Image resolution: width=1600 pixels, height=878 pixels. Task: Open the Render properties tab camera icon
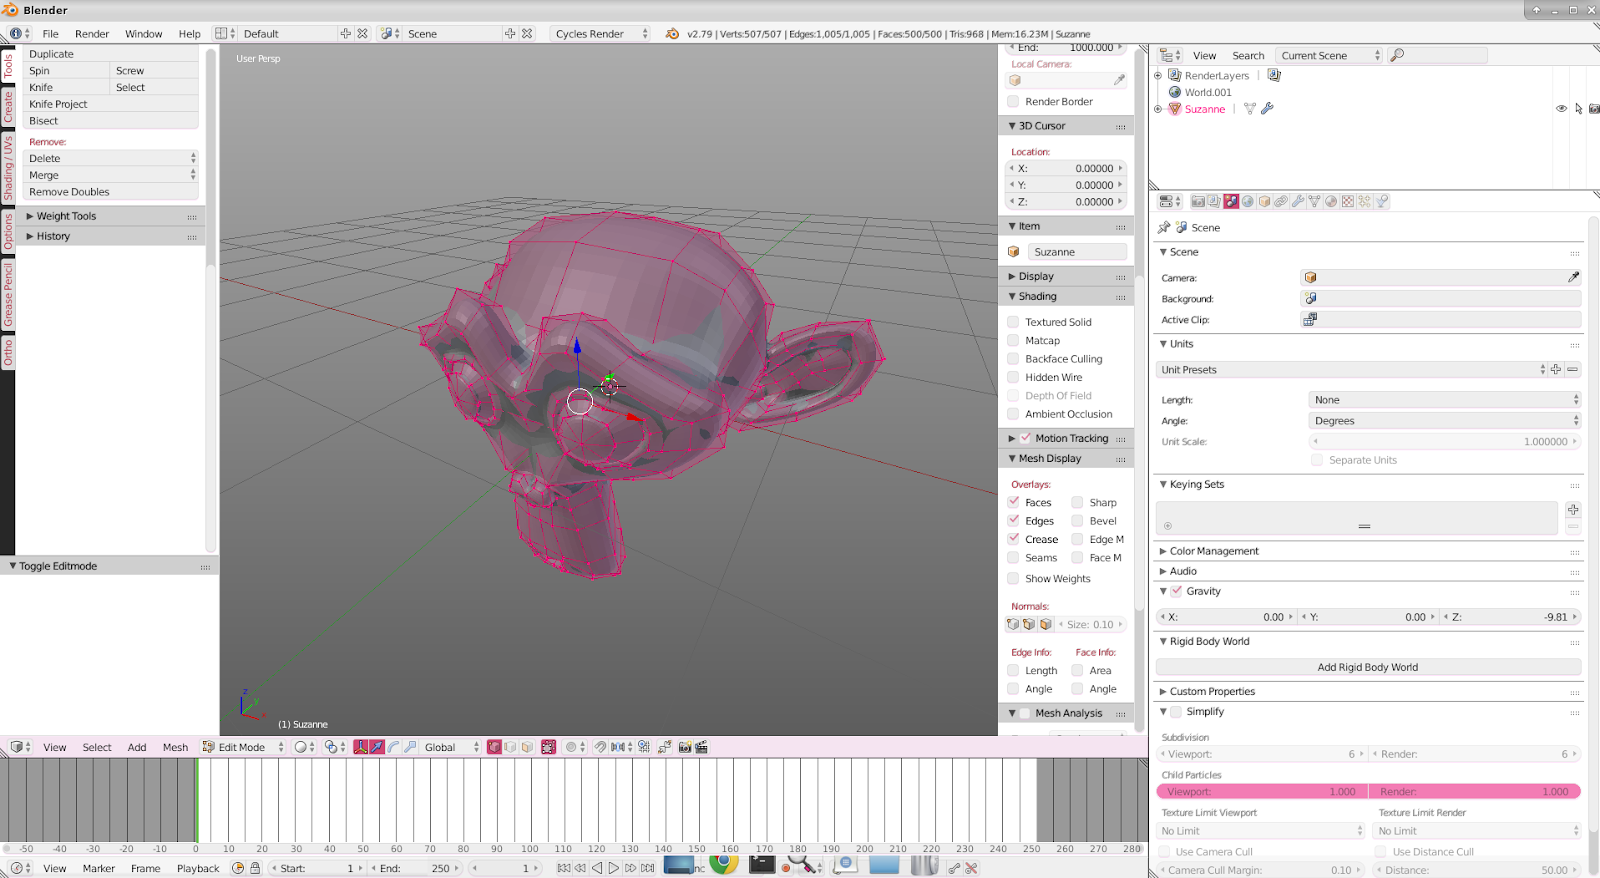pyautogui.click(x=1198, y=201)
